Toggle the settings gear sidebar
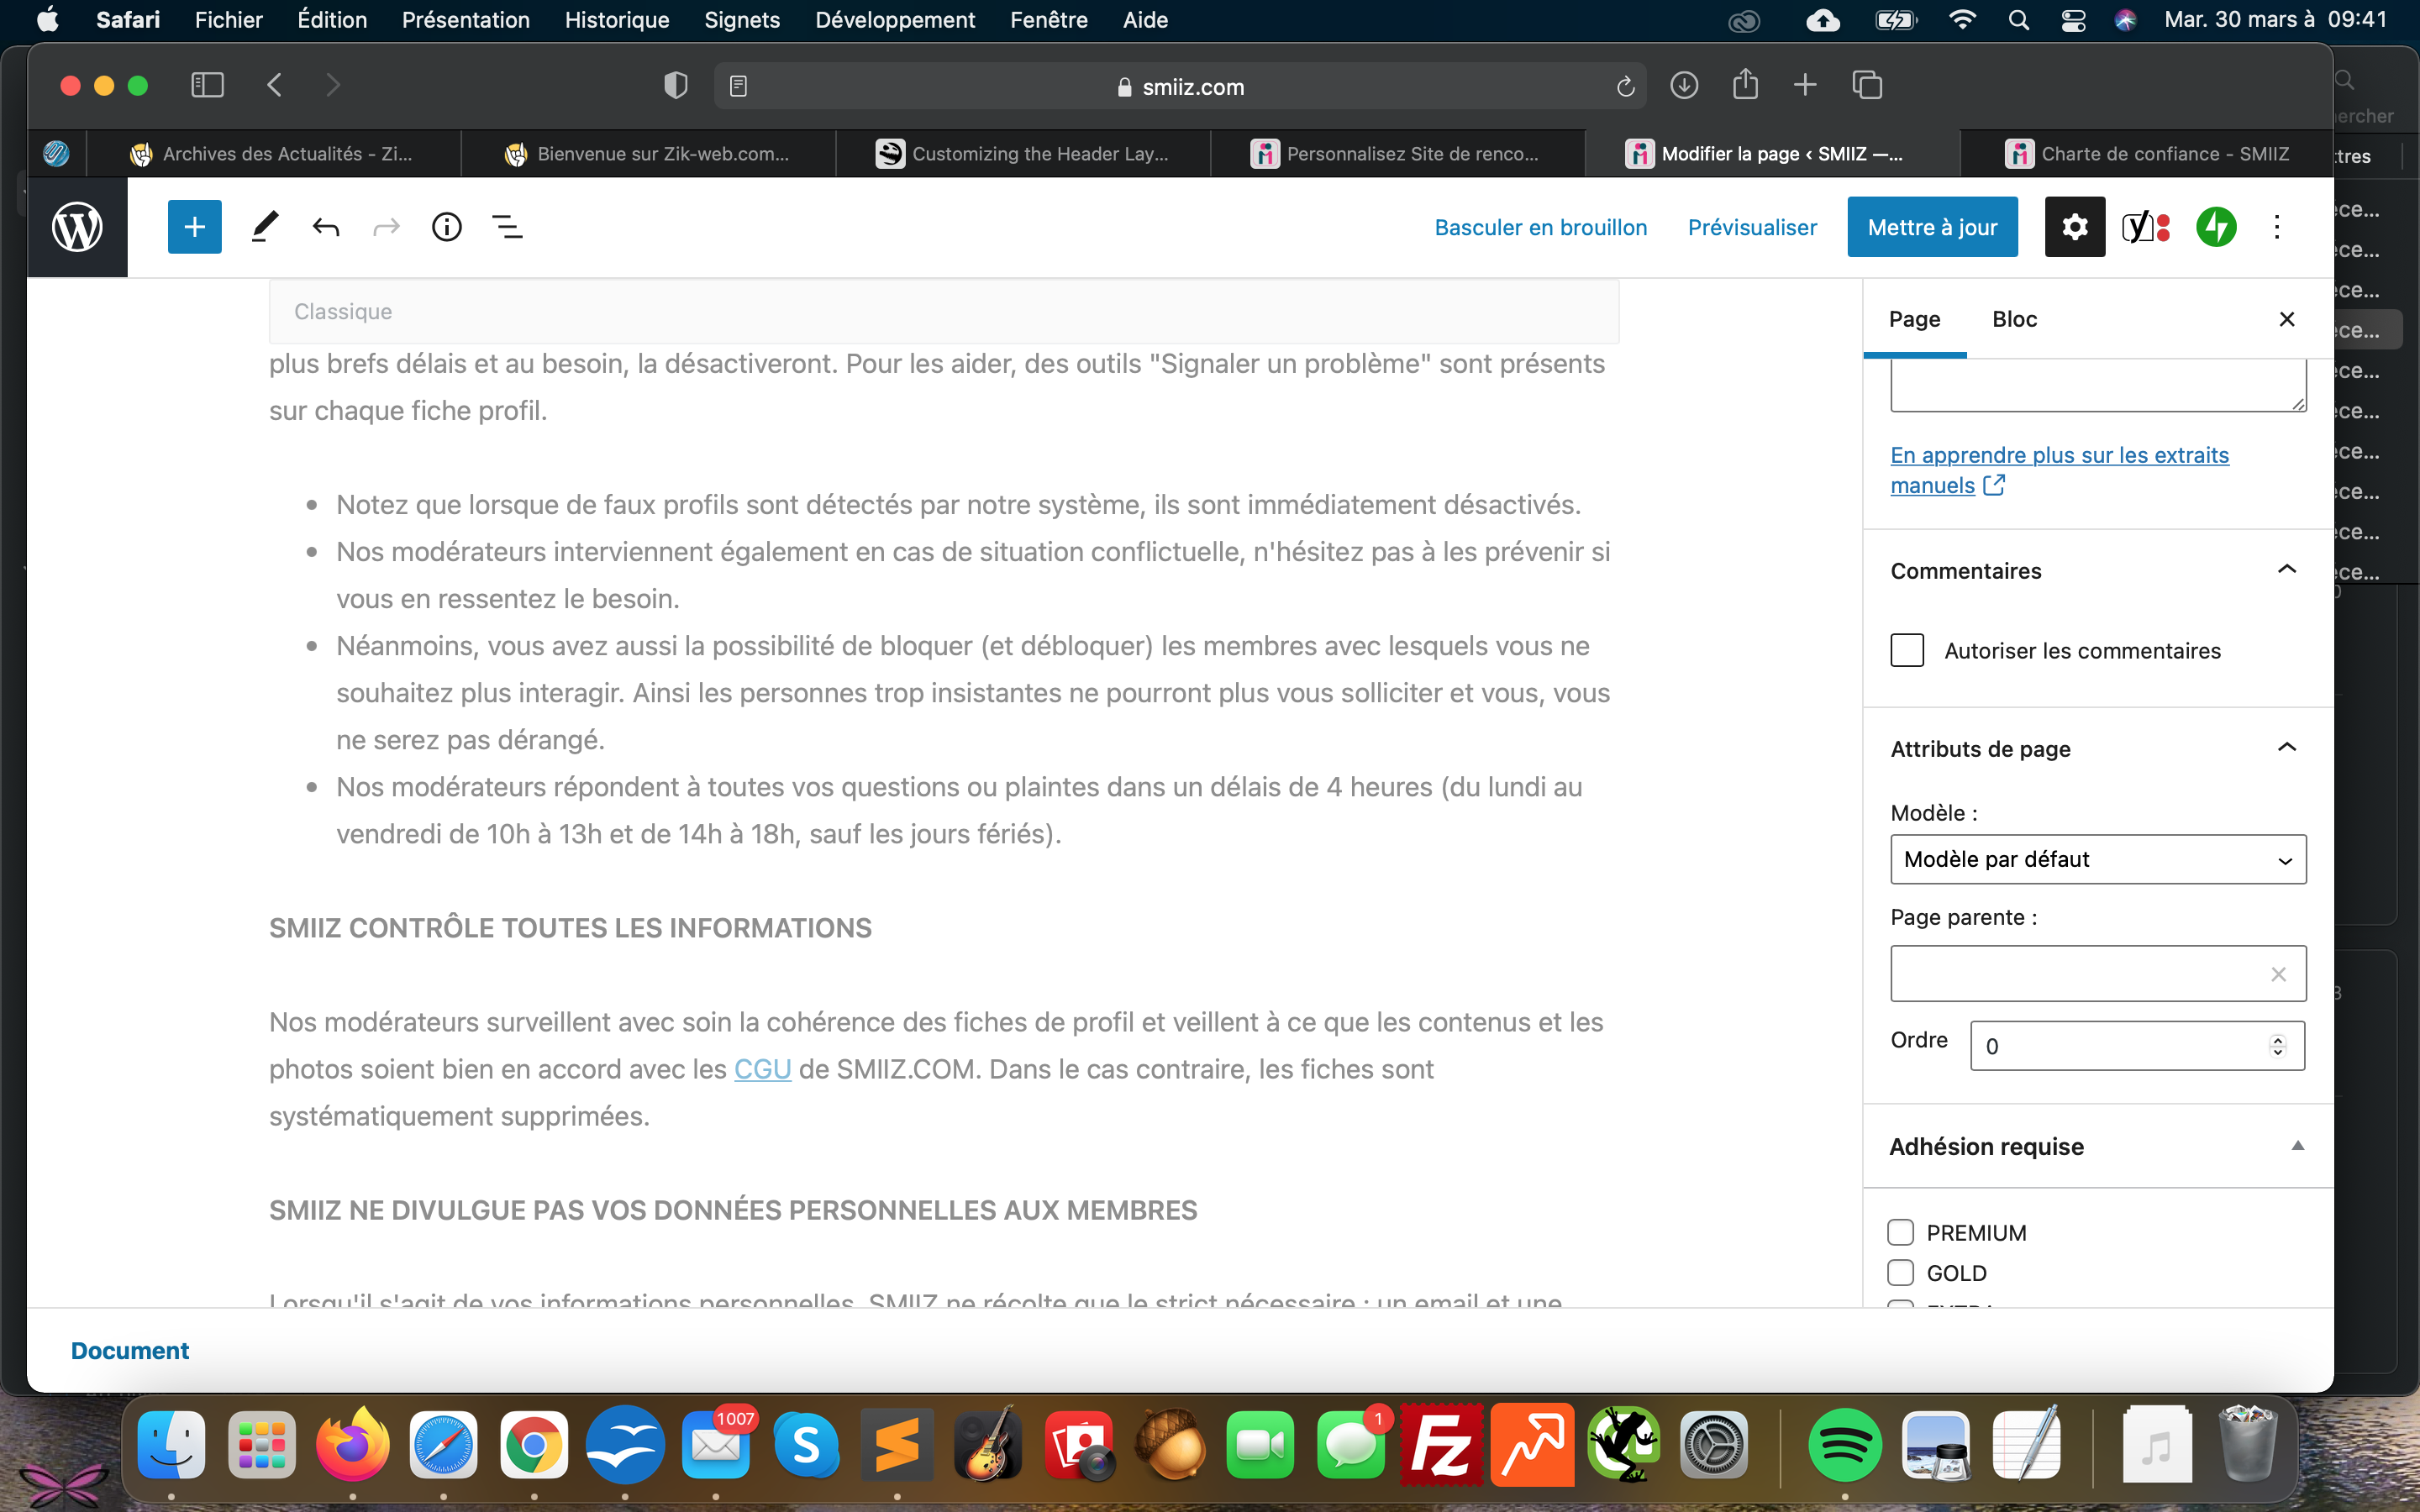Screen dimensions: 2420x1512 pyautogui.click(x=2075, y=227)
